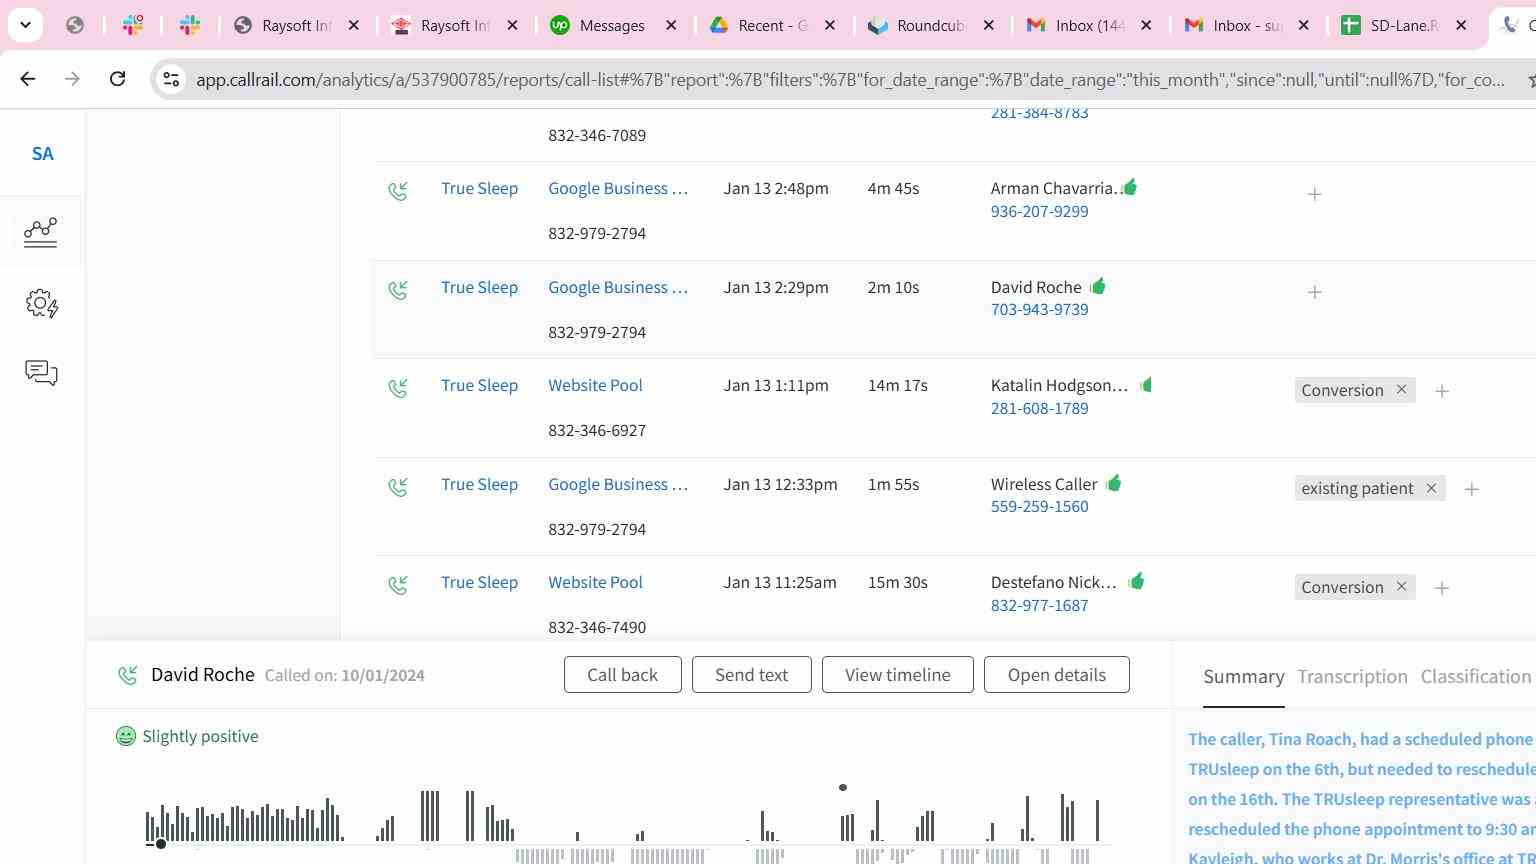
Task: Click the Open details button
Action: pyautogui.click(x=1056, y=675)
